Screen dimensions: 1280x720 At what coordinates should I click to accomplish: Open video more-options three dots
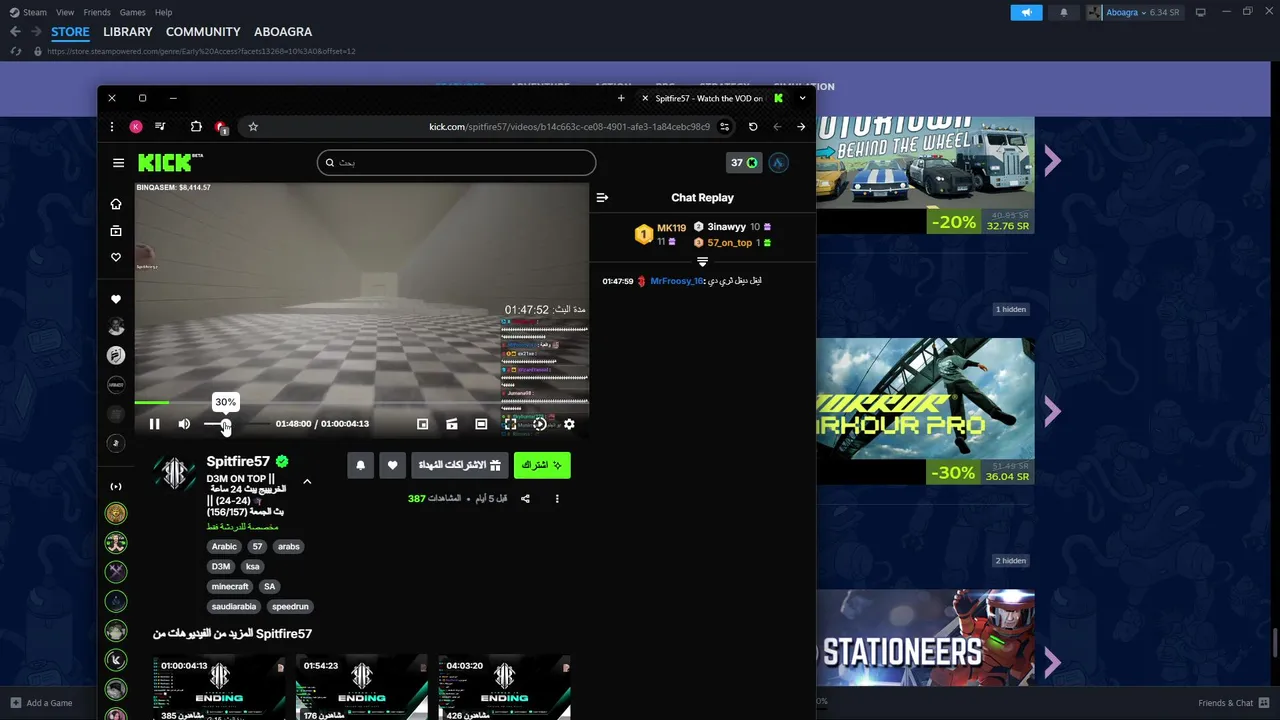point(557,498)
